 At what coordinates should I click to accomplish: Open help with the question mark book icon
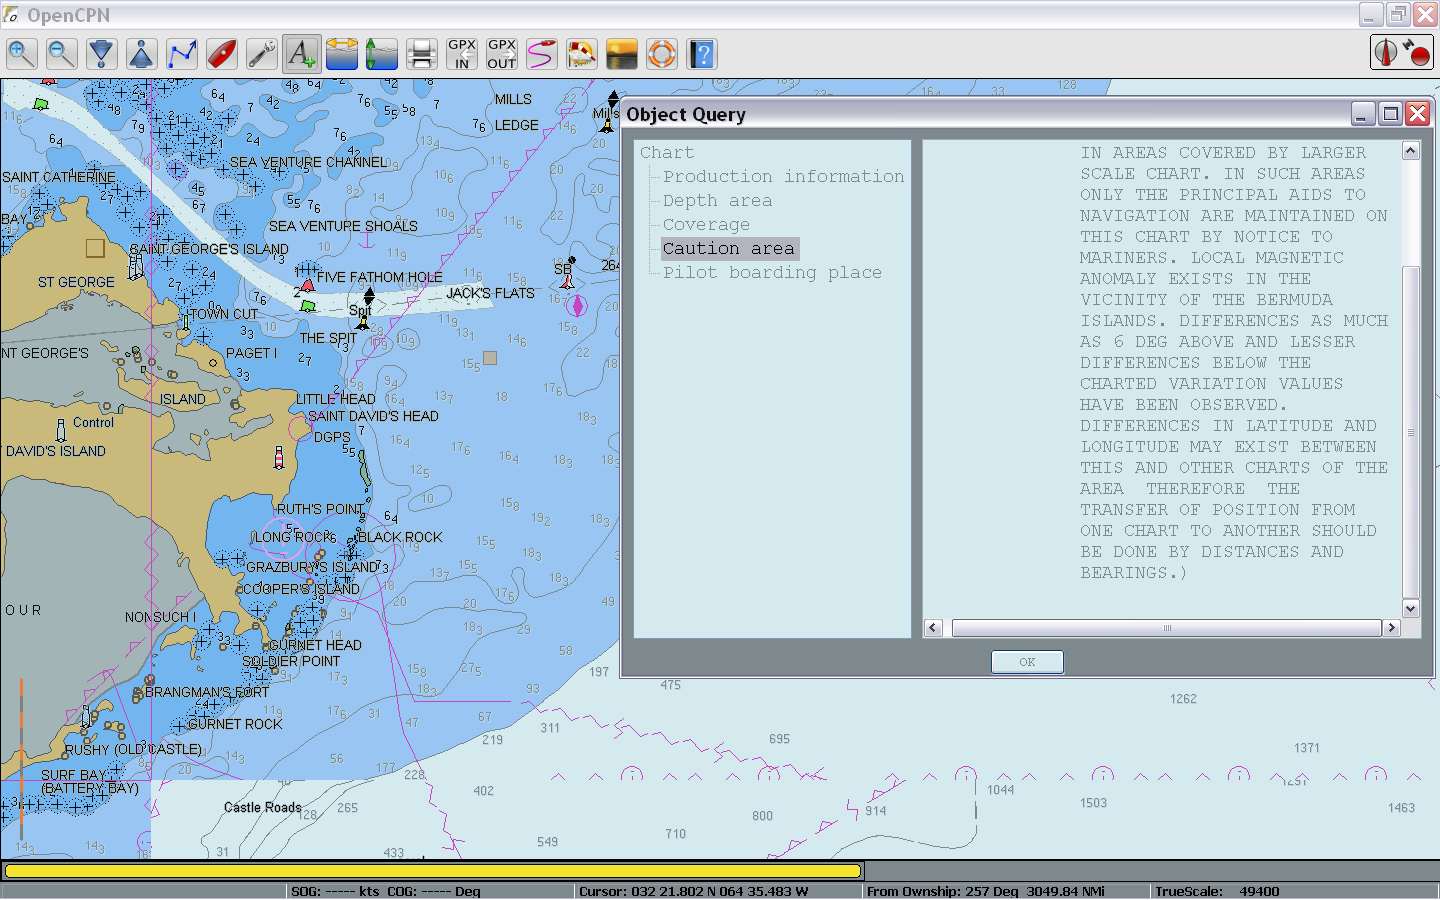click(702, 54)
